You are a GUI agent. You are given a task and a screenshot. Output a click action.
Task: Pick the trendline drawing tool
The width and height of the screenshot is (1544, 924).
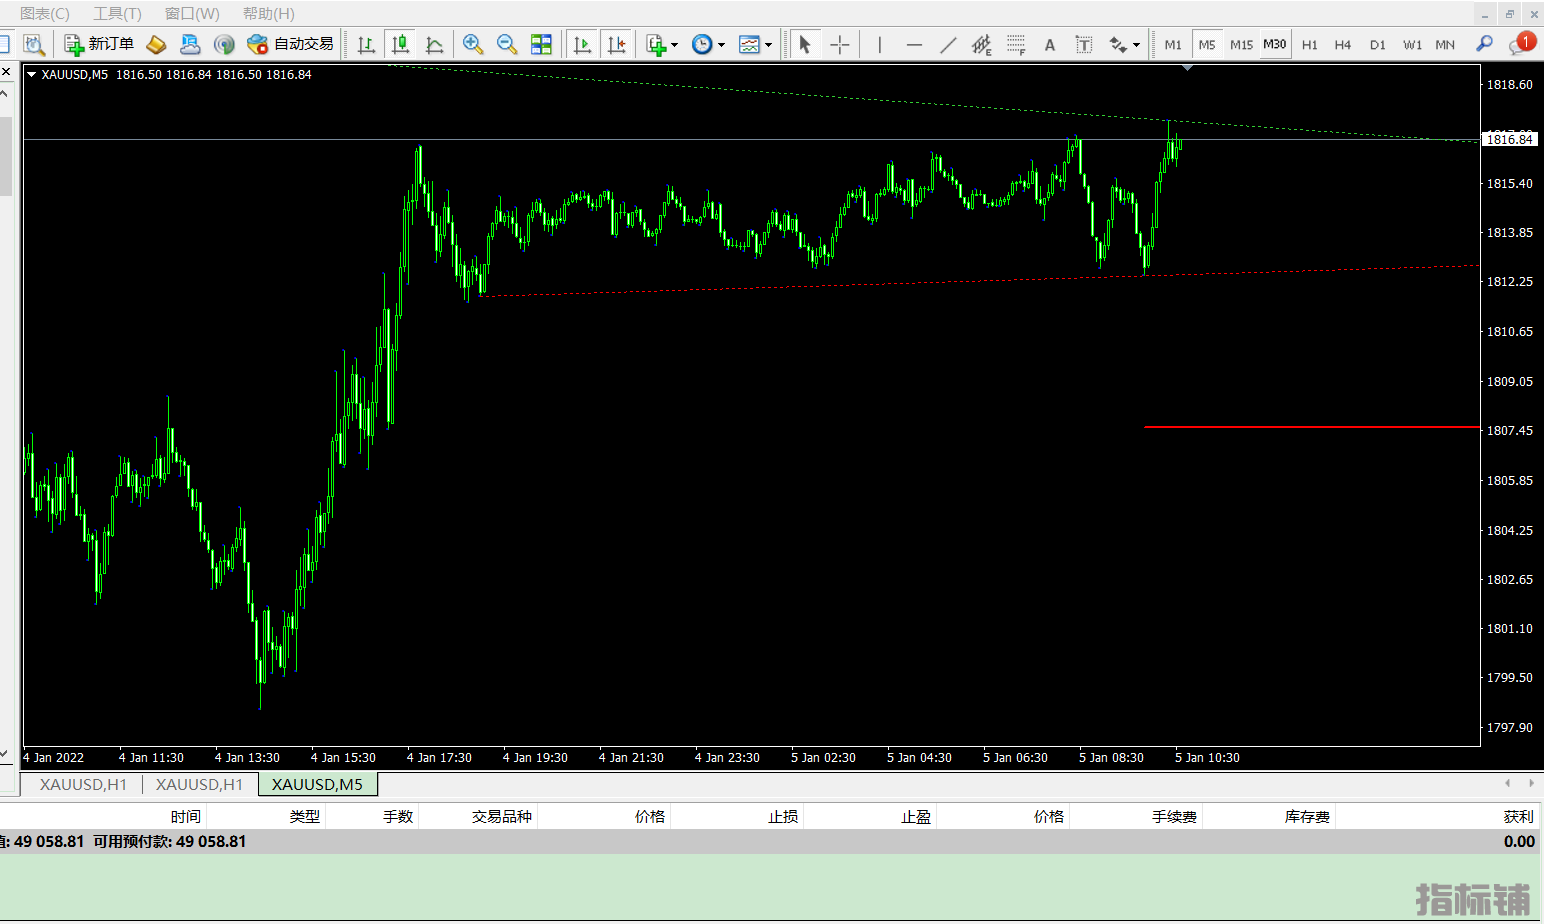pyautogui.click(x=948, y=44)
